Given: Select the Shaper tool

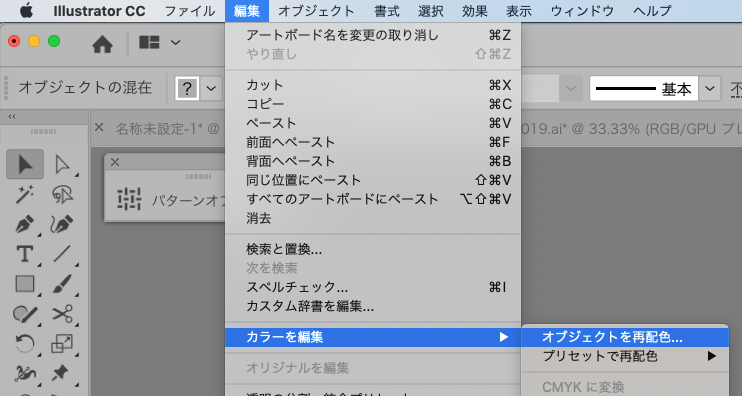Looking at the screenshot, I should pyautogui.click(x=25, y=314).
